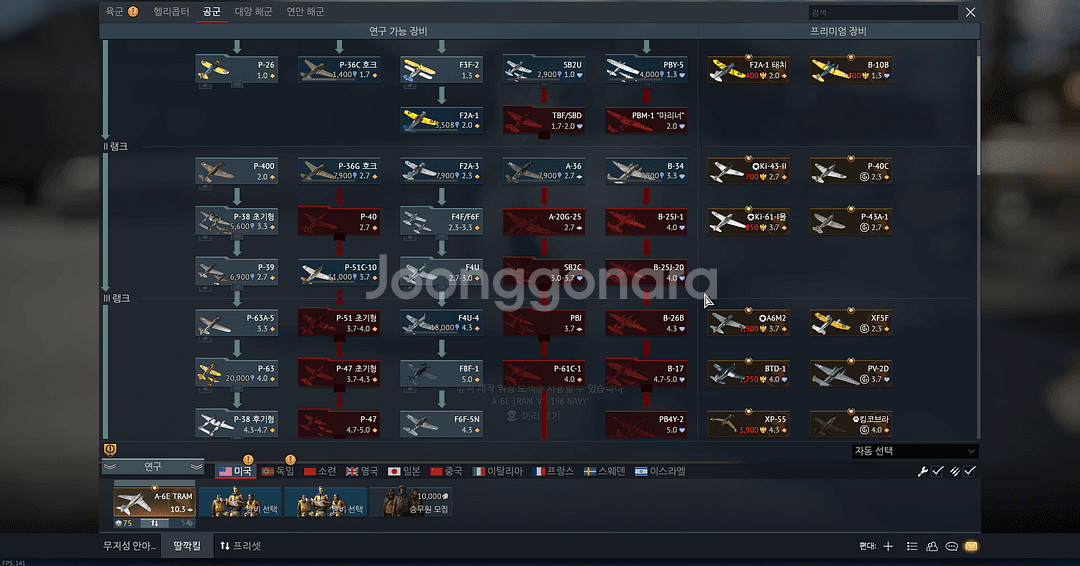
Task: Toggle the auto-refill checkbox beside ammo icon
Action: (x=970, y=471)
